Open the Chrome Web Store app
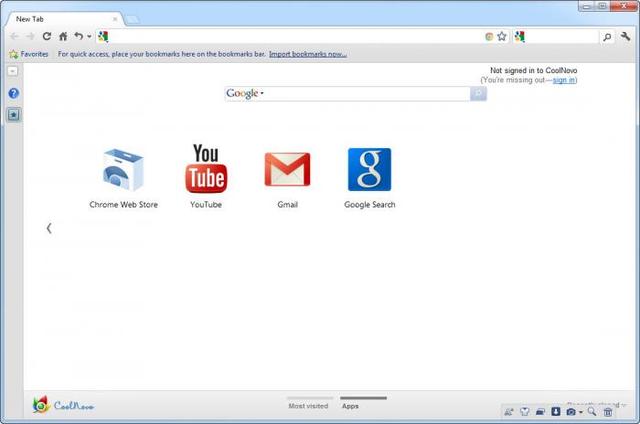 [123, 170]
